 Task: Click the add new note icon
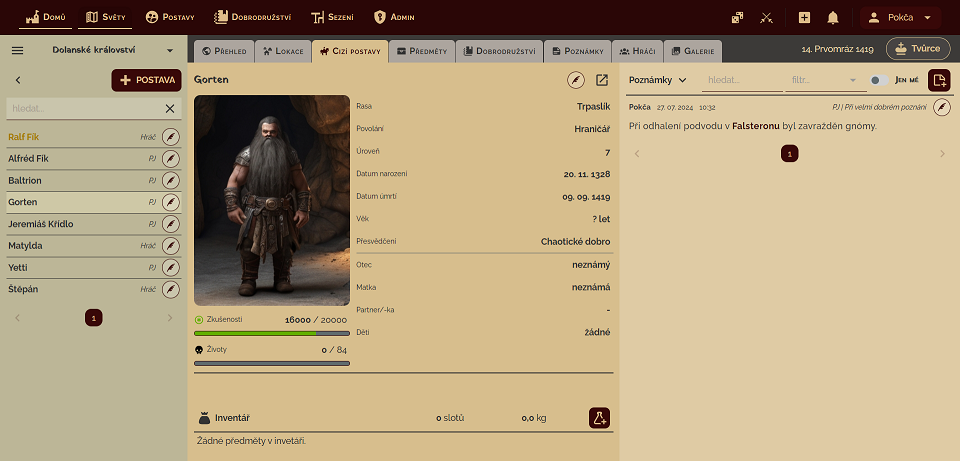pos(939,80)
